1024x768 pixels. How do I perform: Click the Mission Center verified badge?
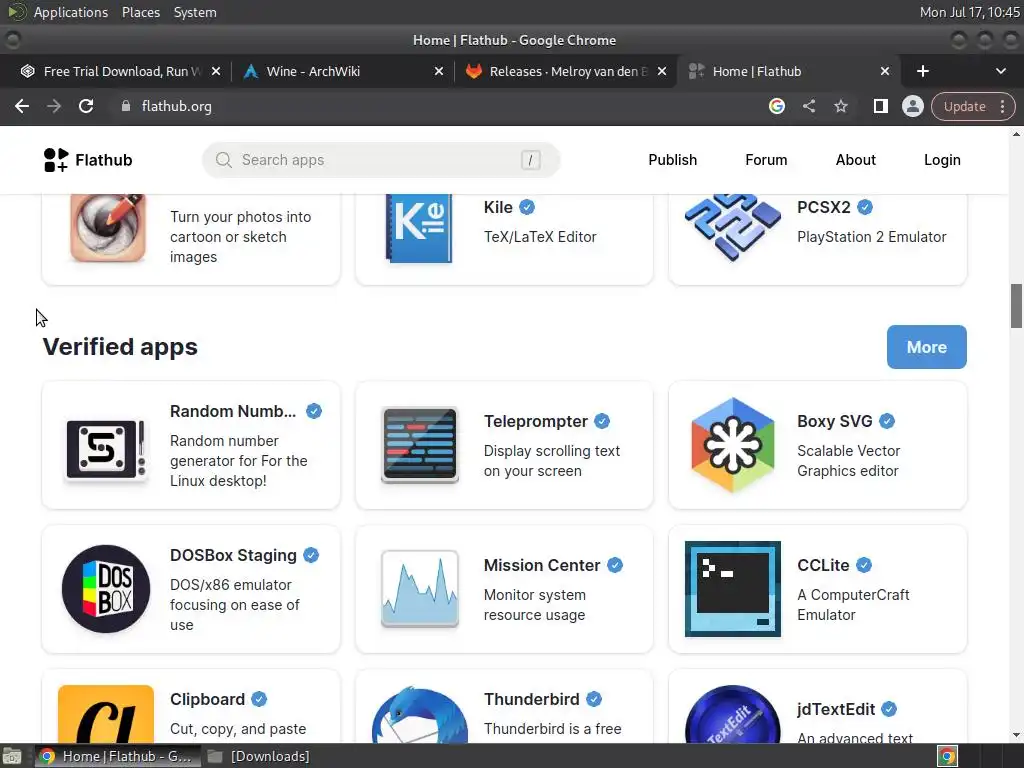pos(615,565)
